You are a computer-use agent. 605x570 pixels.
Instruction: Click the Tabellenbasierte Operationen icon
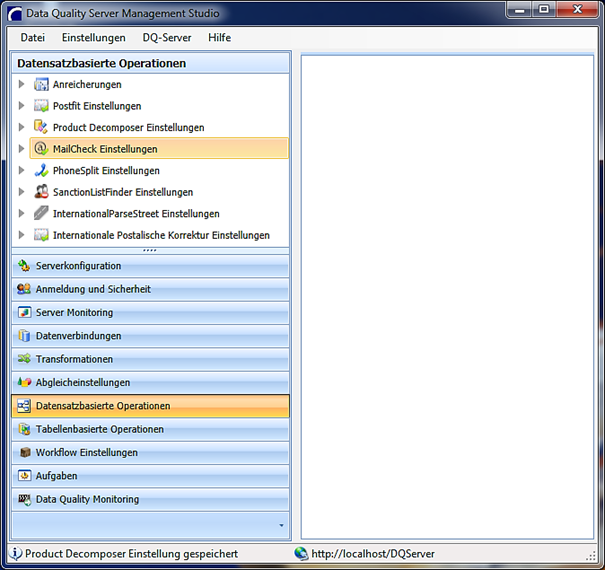coord(24,429)
